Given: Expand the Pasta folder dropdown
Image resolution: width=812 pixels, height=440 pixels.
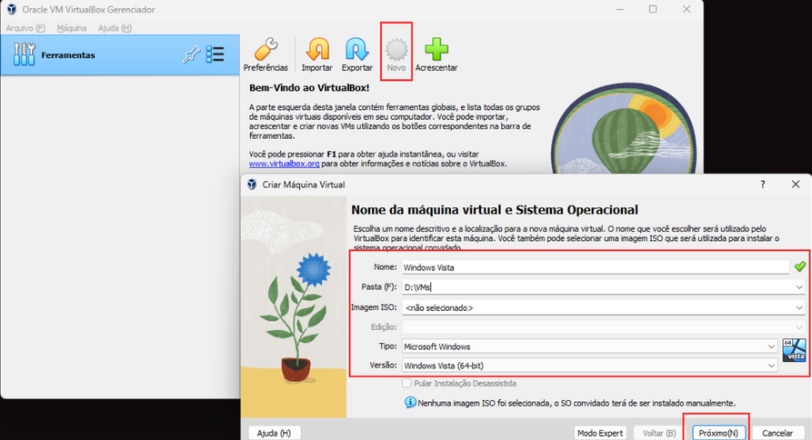Looking at the screenshot, I should coord(799,287).
